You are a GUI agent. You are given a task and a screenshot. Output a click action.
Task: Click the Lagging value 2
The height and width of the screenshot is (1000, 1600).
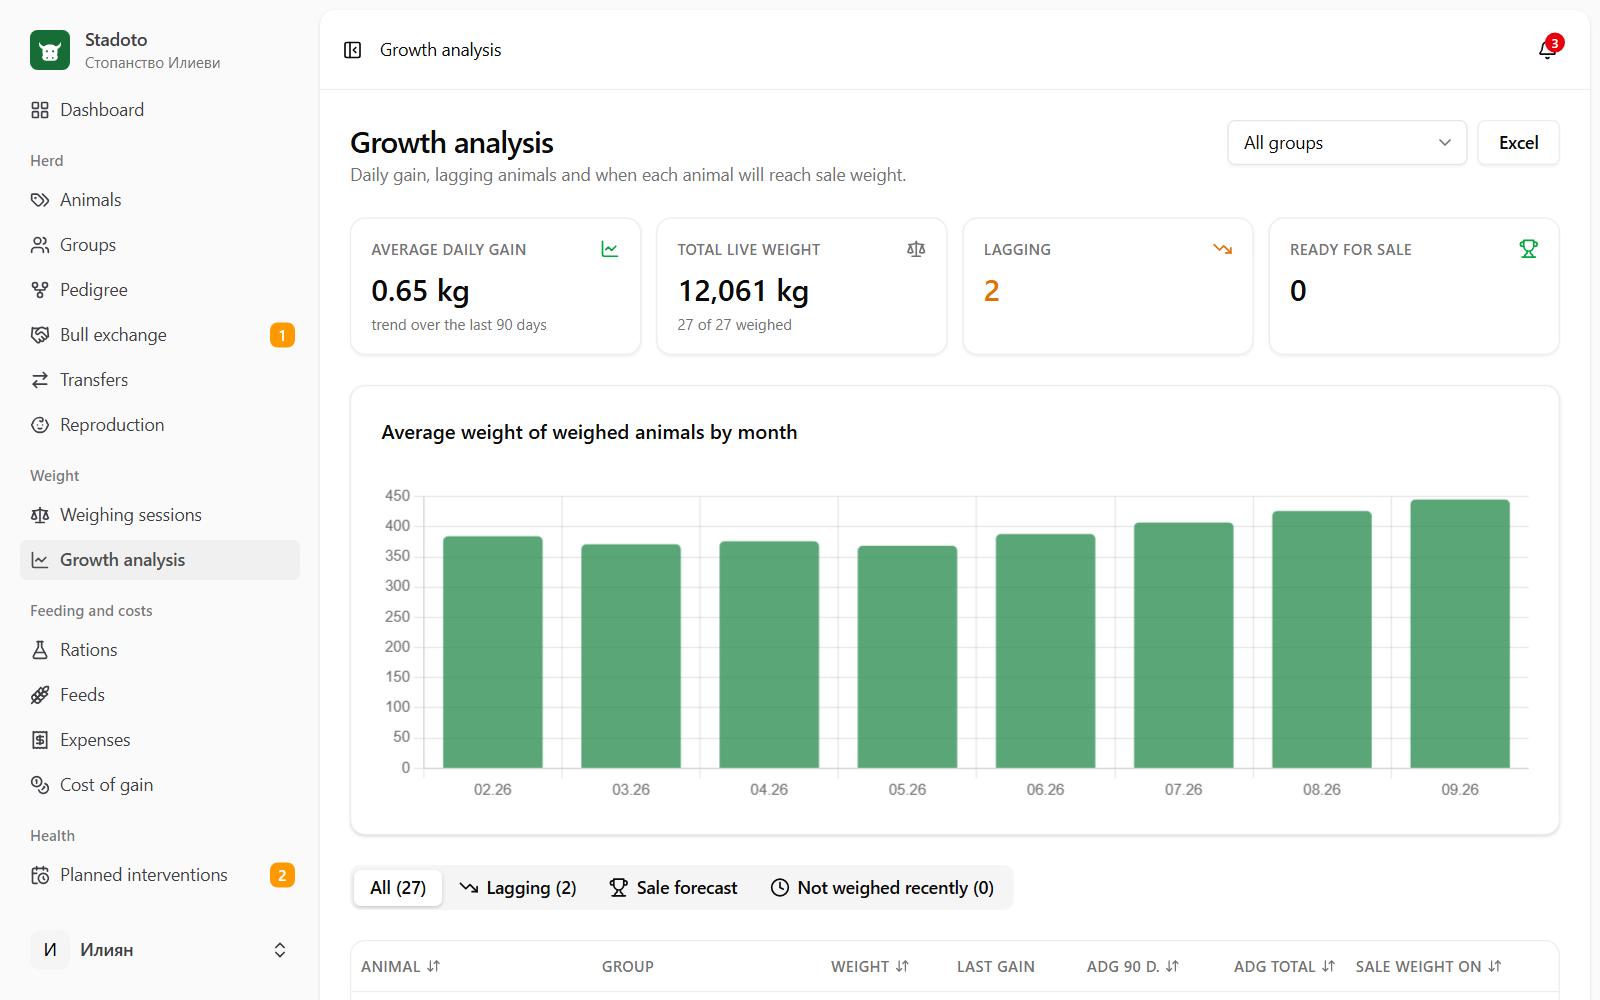coord(992,291)
